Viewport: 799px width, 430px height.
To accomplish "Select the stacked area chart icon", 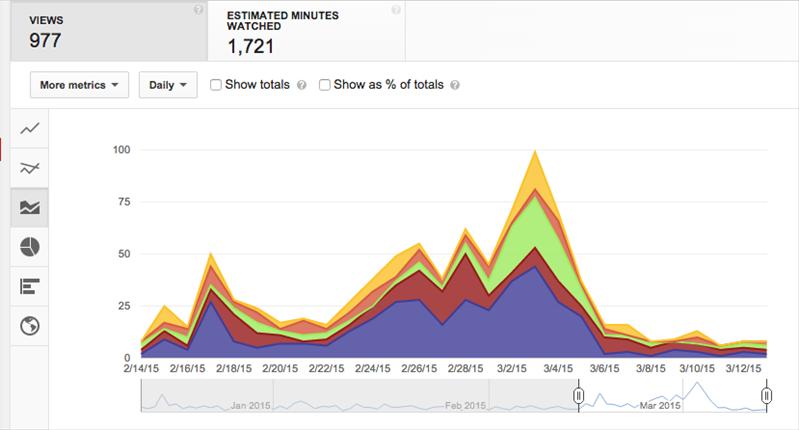I will point(30,207).
